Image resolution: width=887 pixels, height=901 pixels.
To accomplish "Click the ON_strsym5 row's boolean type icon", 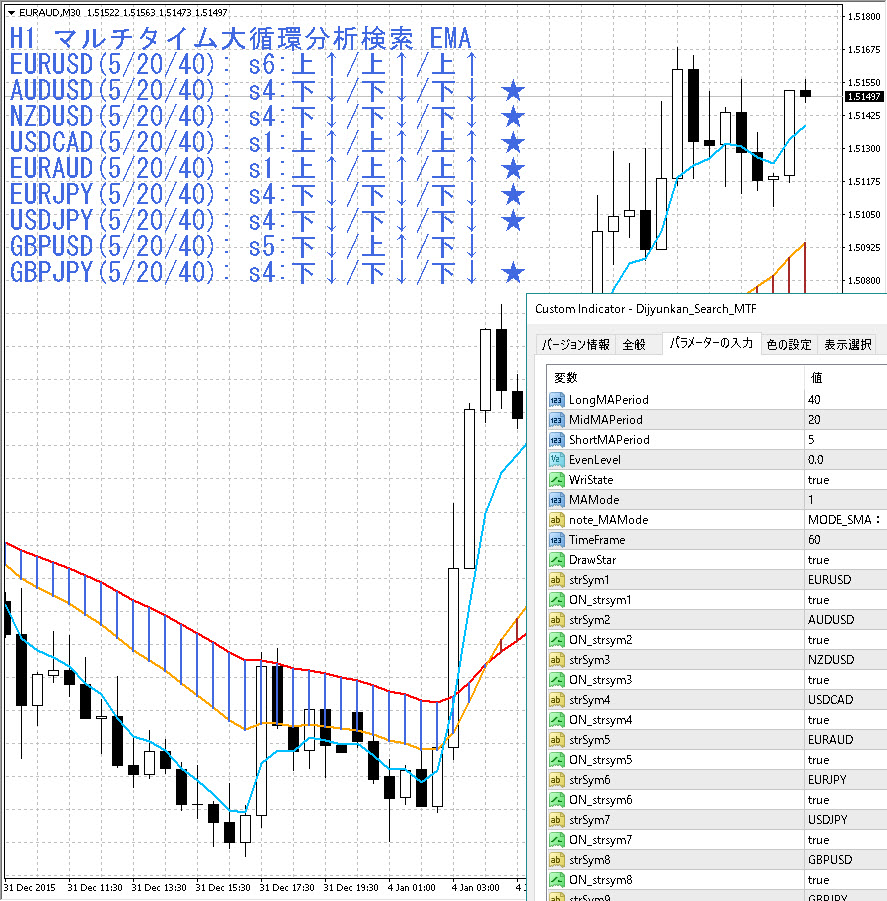I will (x=556, y=760).
